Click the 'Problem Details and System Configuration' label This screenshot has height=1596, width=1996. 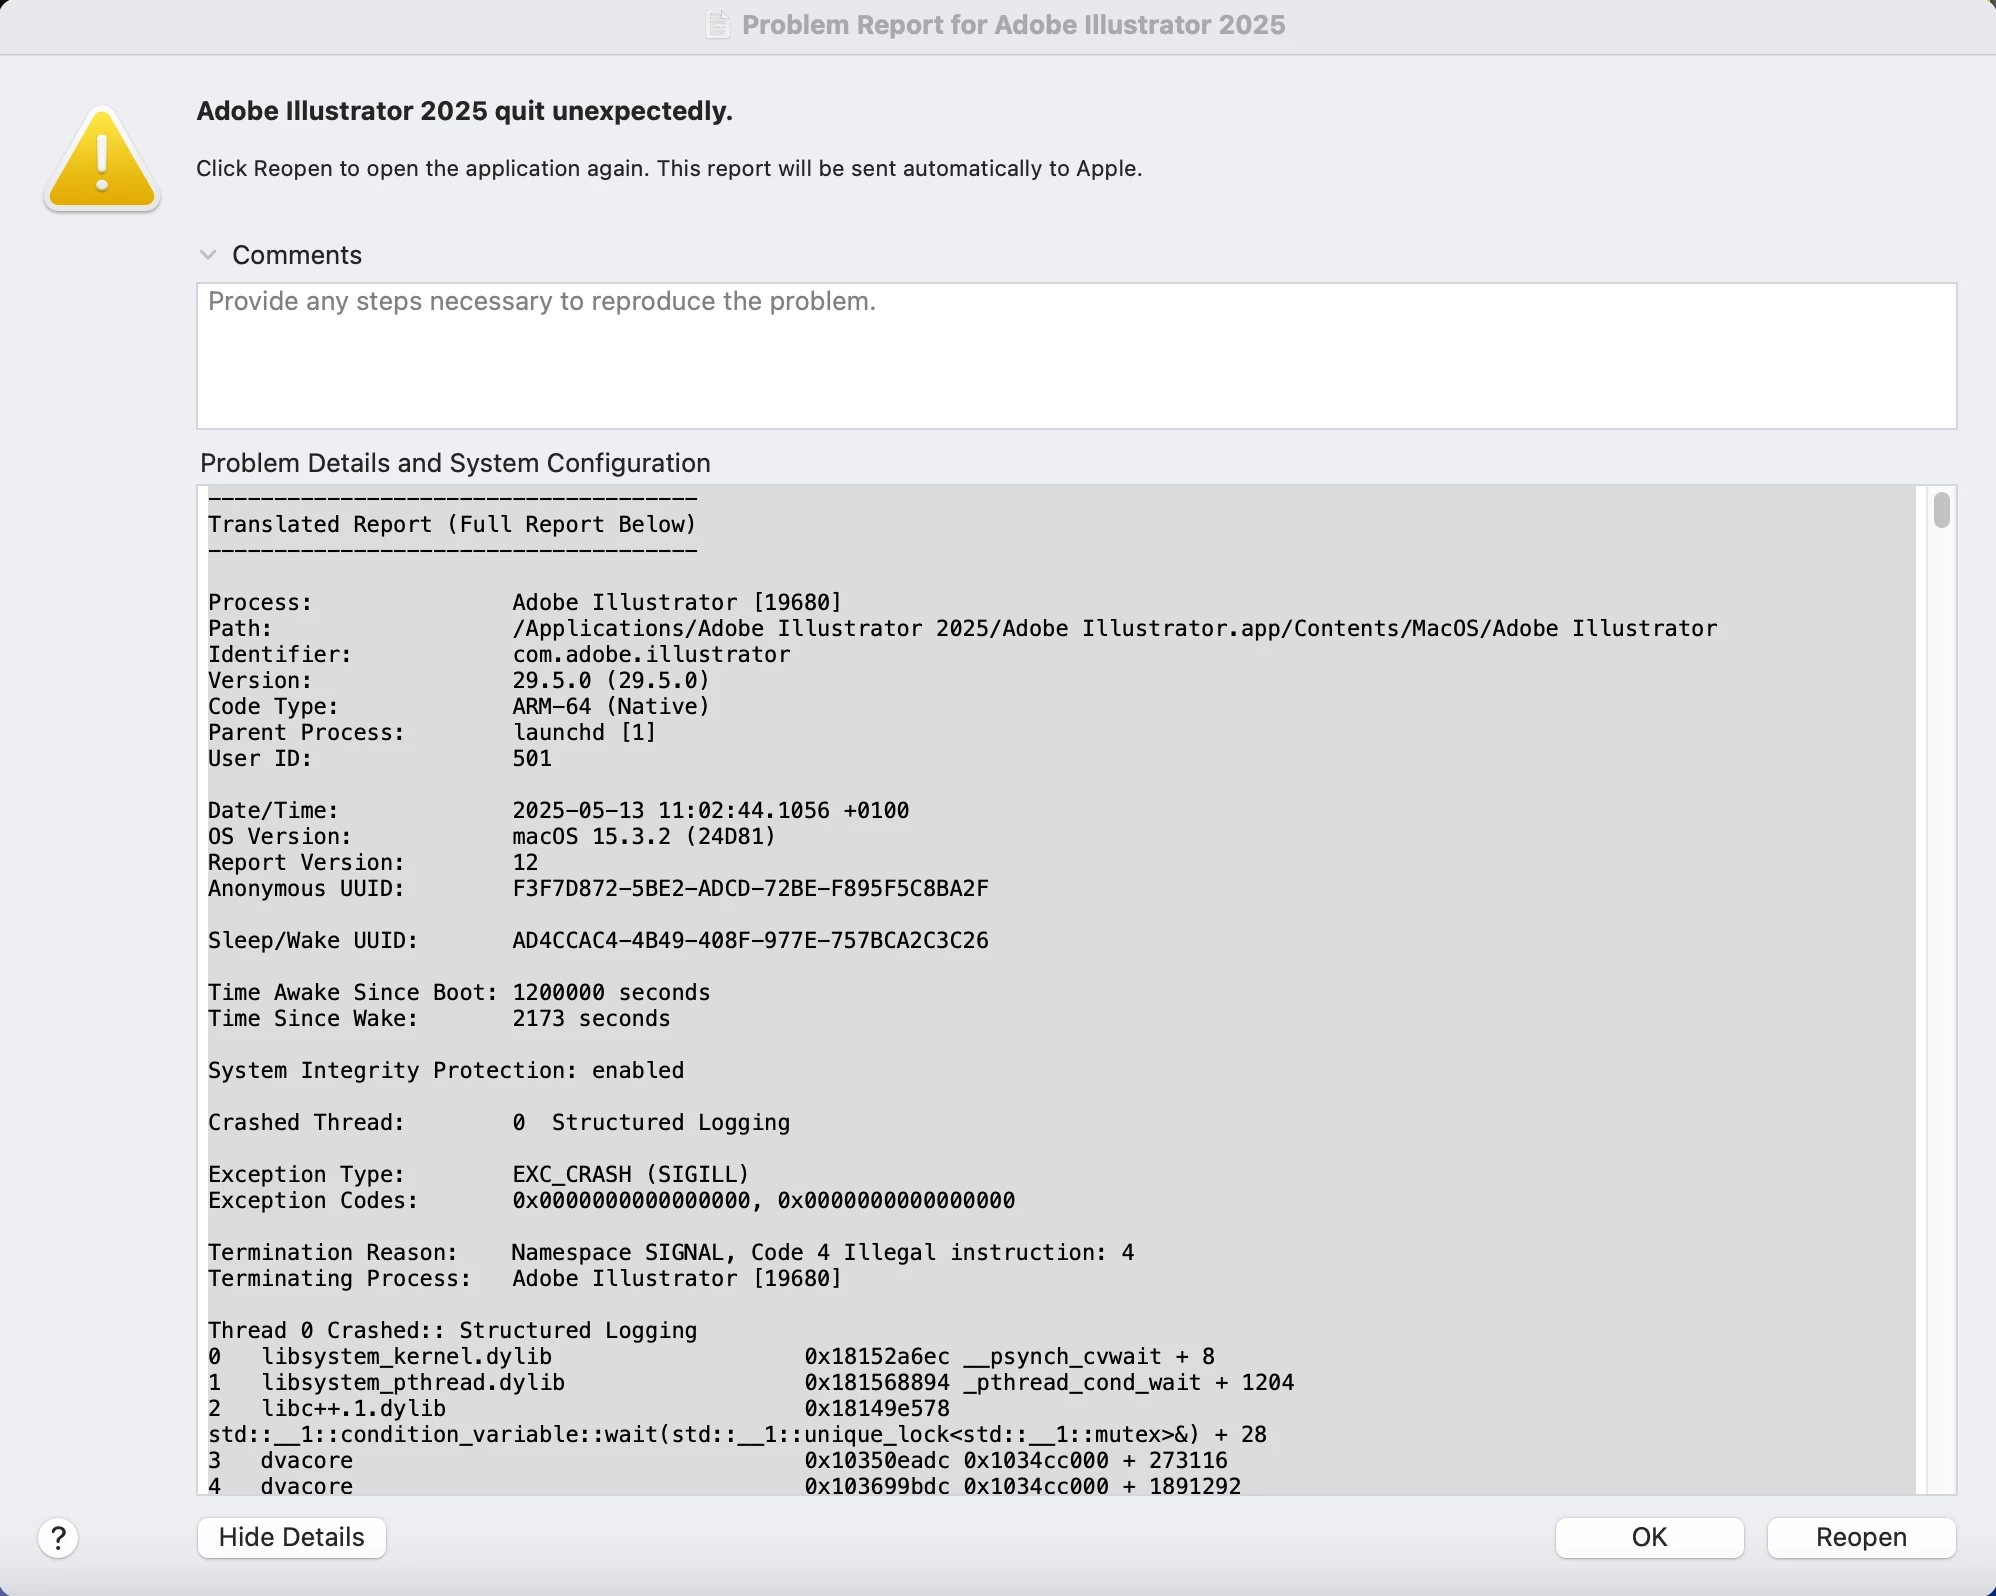coord(455,463)
